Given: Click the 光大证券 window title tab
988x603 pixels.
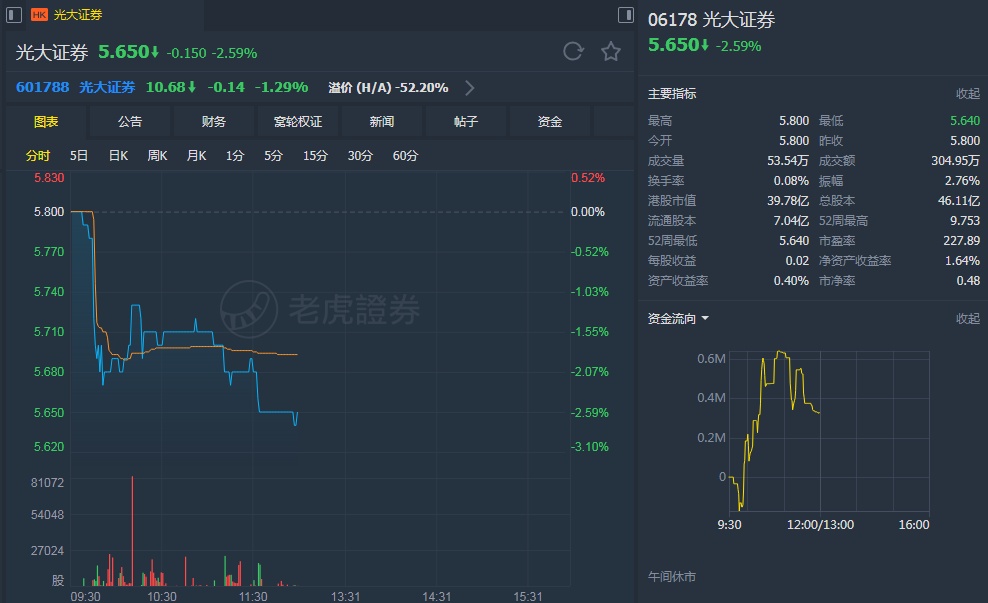Looking at the screenshot, I should pos(78,15).
